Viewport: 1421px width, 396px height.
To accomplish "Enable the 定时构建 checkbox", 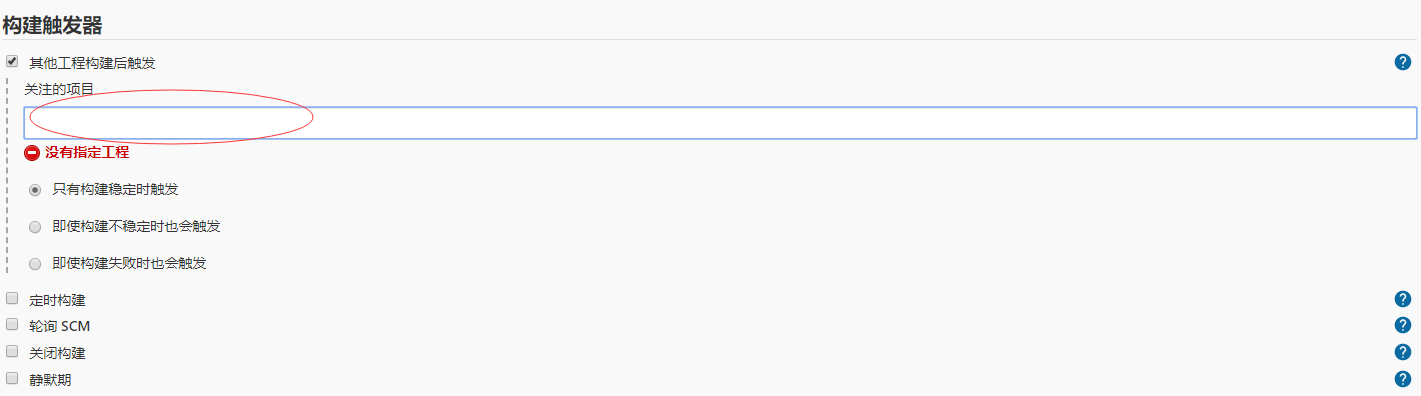I will click(x=12, y=298).
